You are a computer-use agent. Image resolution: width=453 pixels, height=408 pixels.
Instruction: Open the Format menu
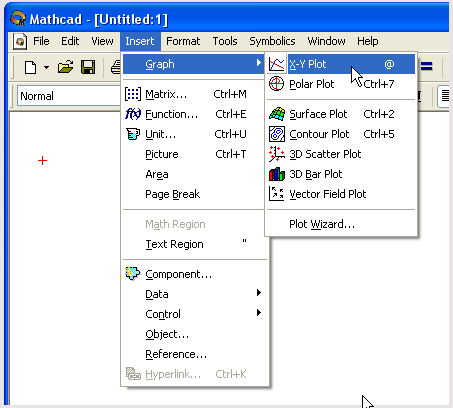pyautogui.click(x=183, y=41)
